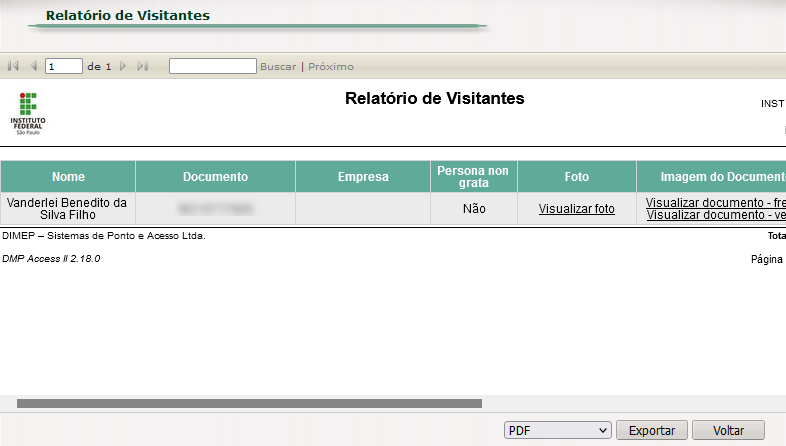Click the Persona non grata header
This screenshot has height=446, width=786.
coord(474,176)
